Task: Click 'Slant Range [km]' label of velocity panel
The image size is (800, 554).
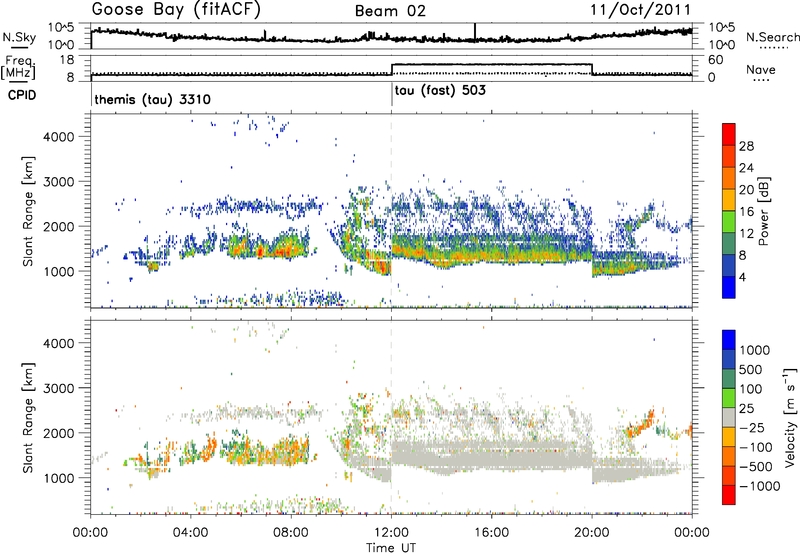Action: [28, 418]
